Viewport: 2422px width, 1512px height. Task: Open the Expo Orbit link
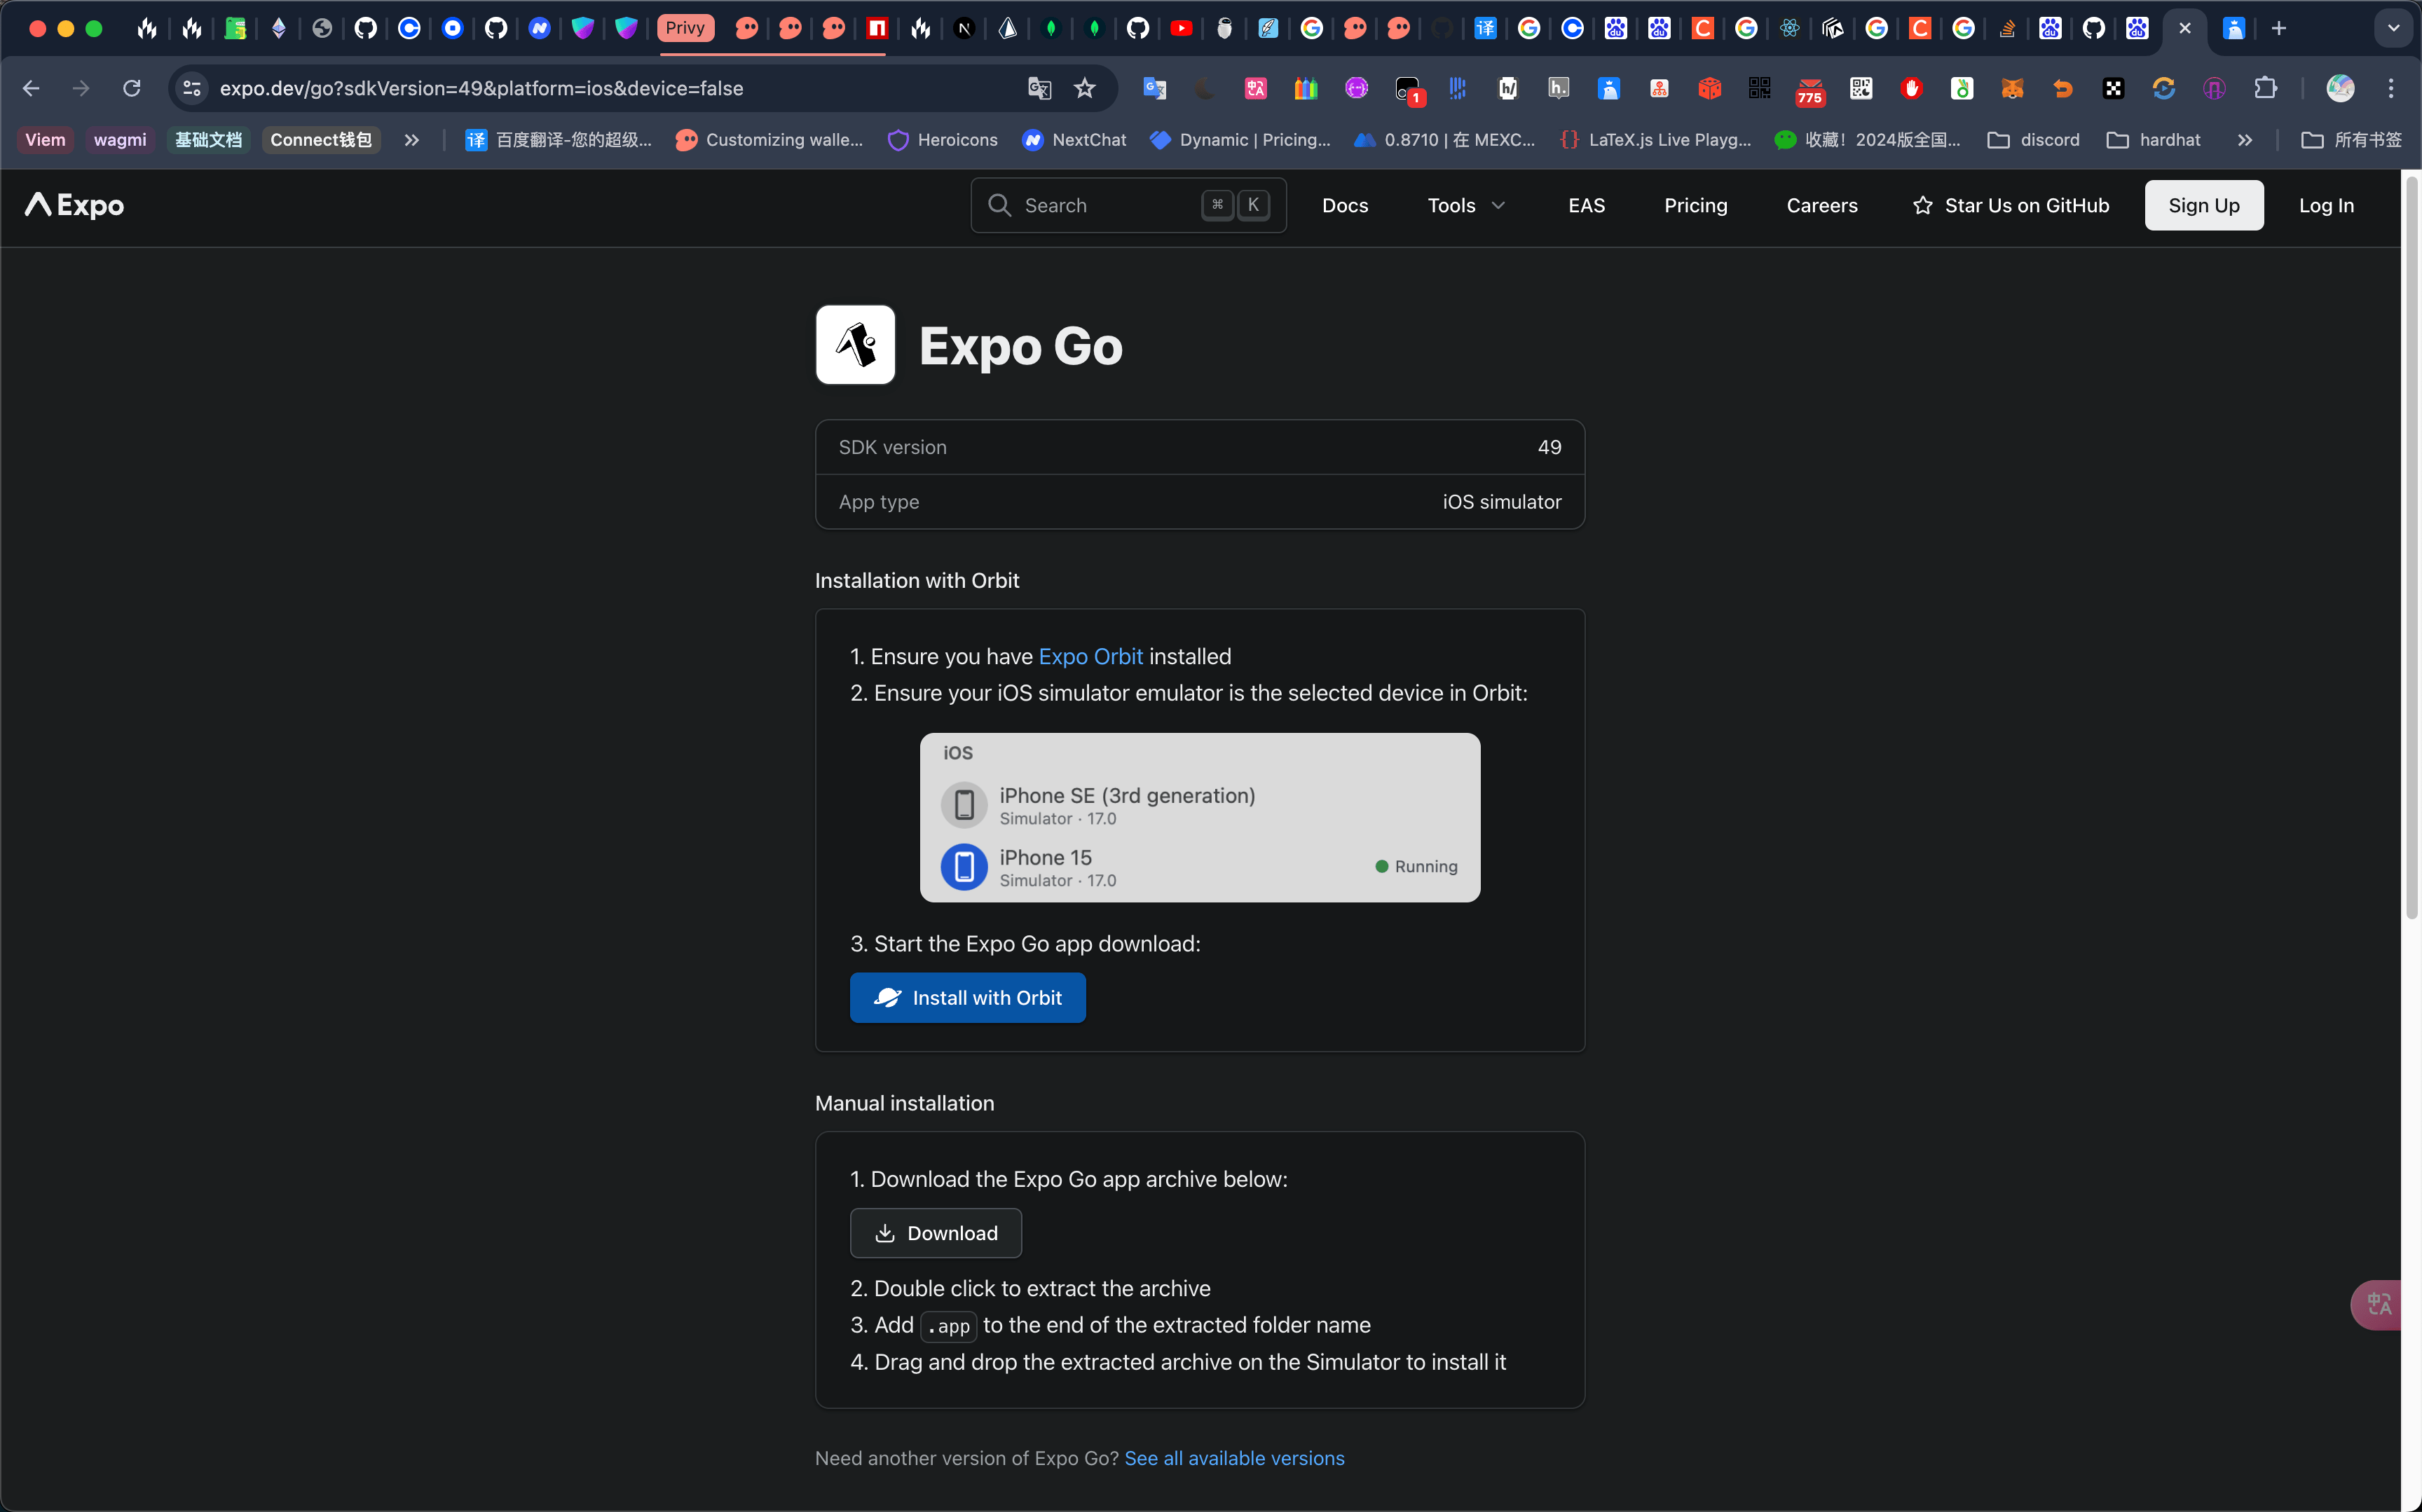pos(1090,656)
